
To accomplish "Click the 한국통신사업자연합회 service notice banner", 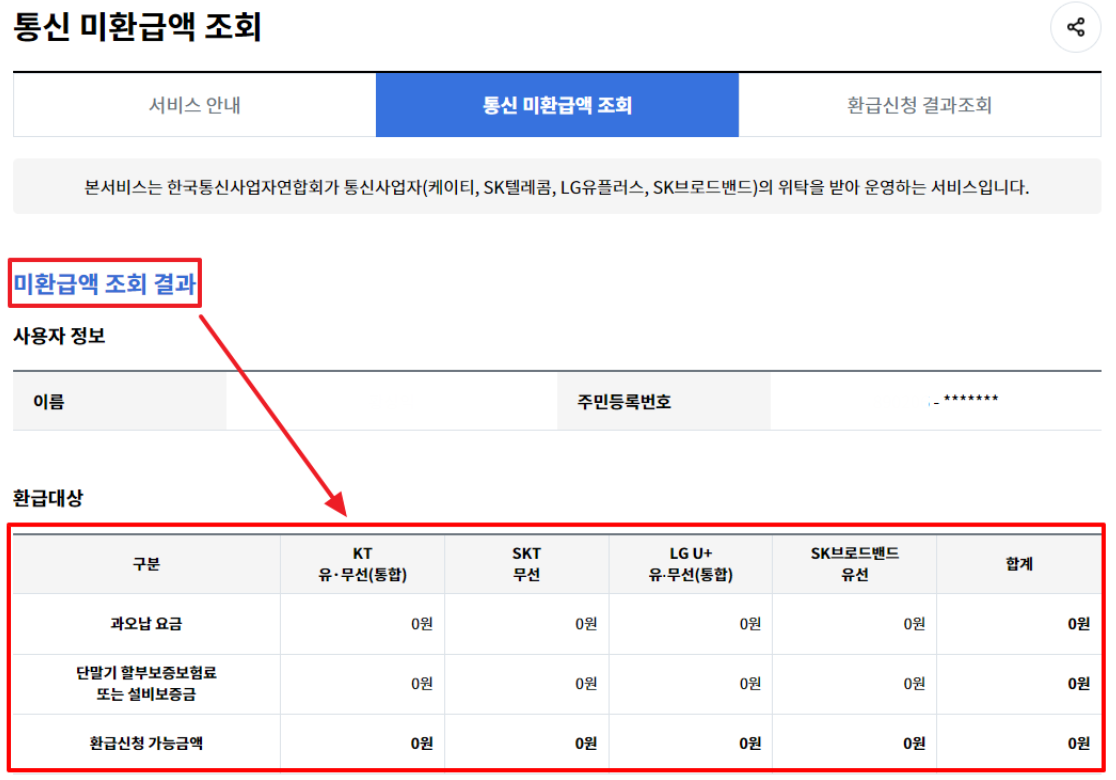I will point(556,186).
